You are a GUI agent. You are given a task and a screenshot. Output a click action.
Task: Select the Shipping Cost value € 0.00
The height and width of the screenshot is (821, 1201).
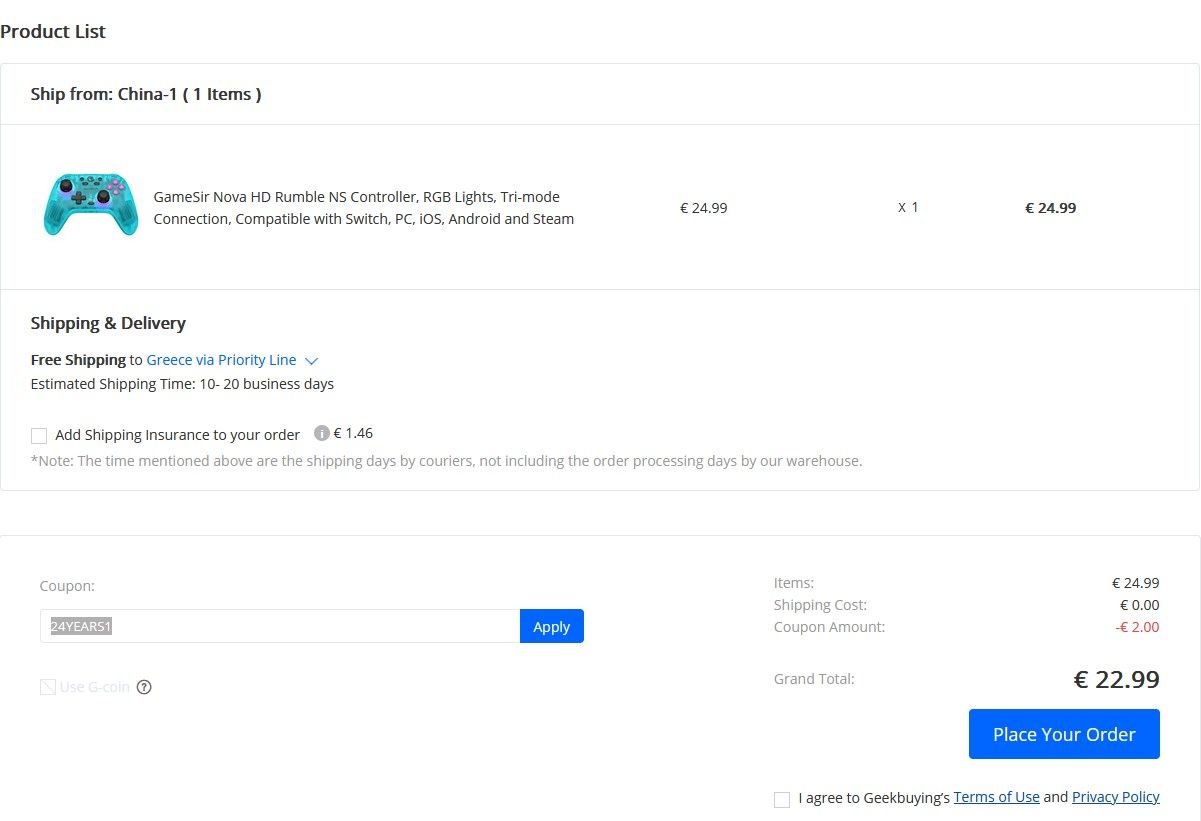click(x=1140, y=605)
